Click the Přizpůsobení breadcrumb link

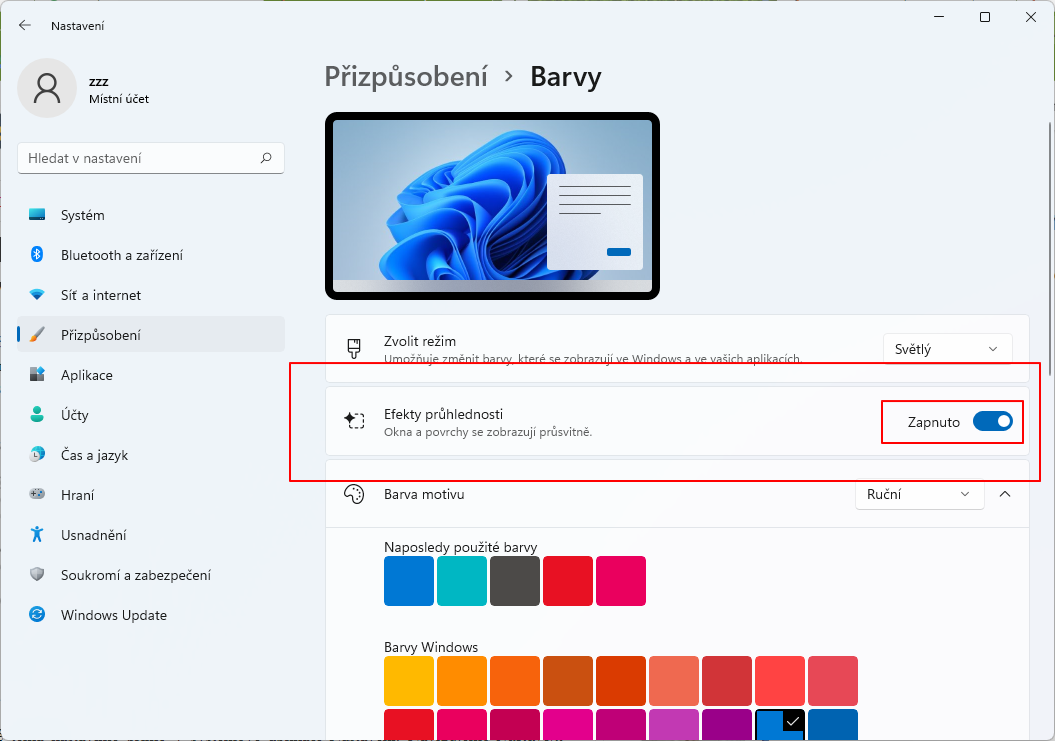pos(406,76)
